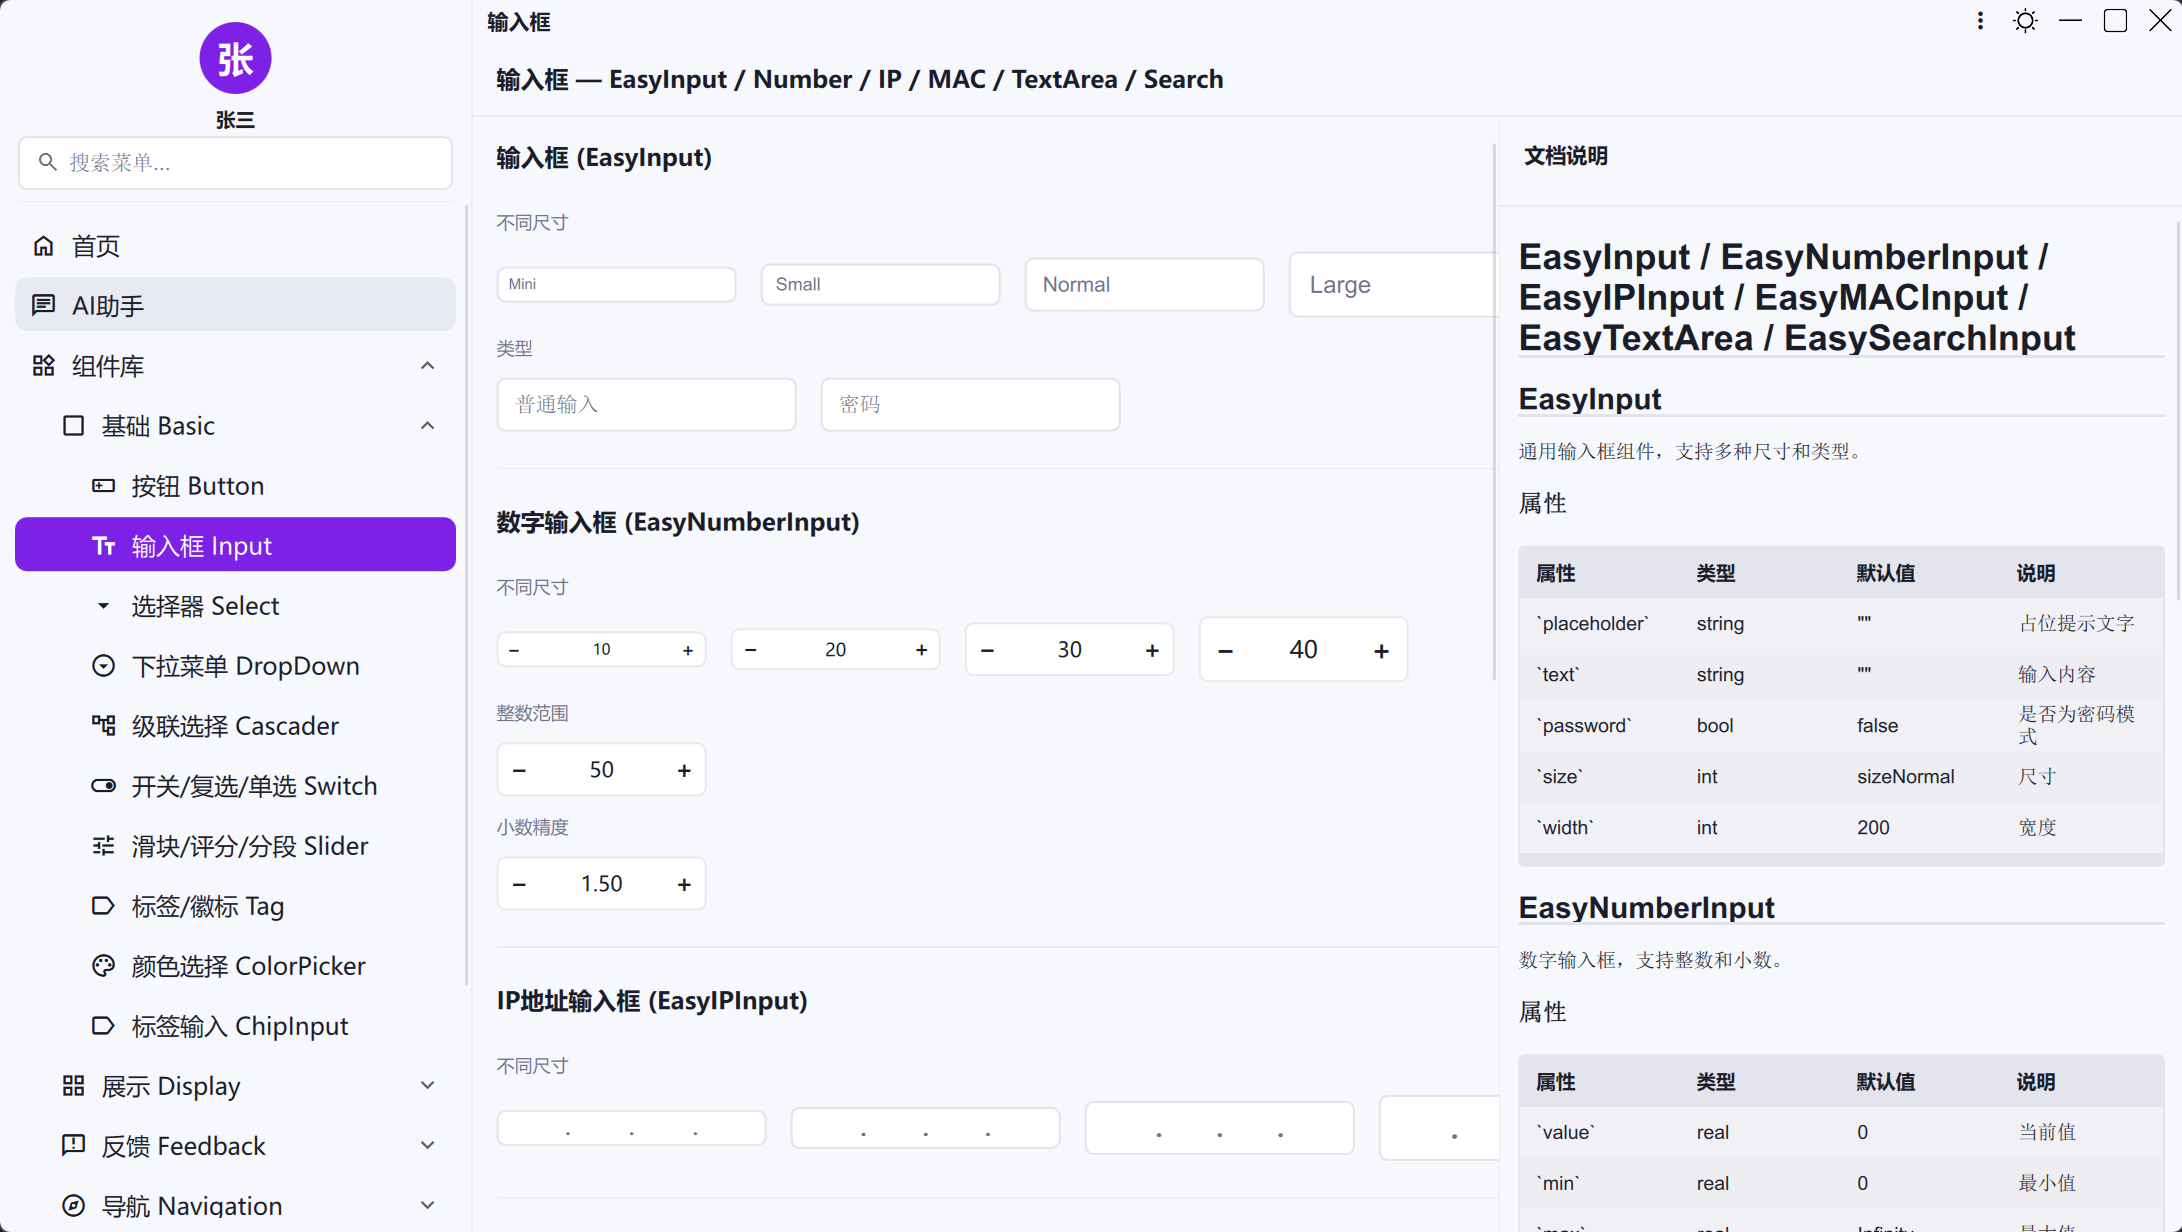
Task: Click the main content vertical scrollbar
Action: tap(1494, 411)
